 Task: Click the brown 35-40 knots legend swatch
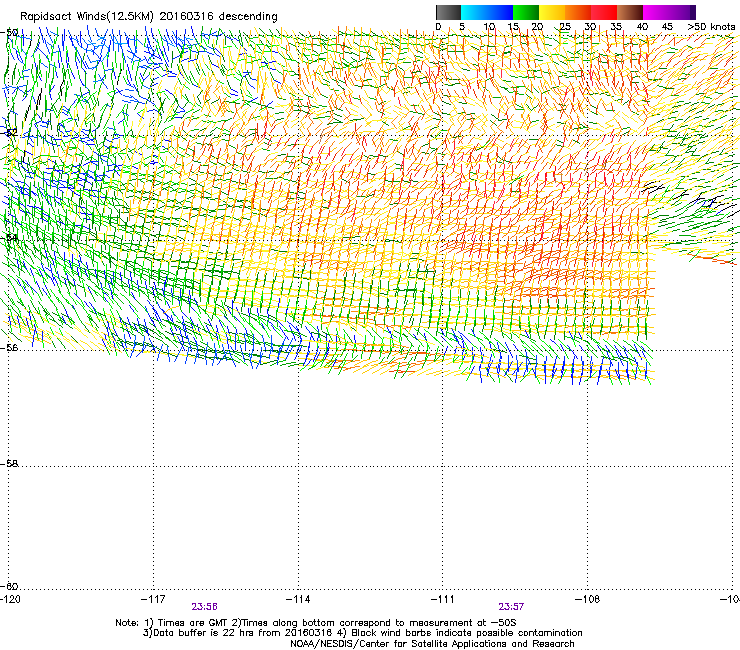[x=630, y=12]
